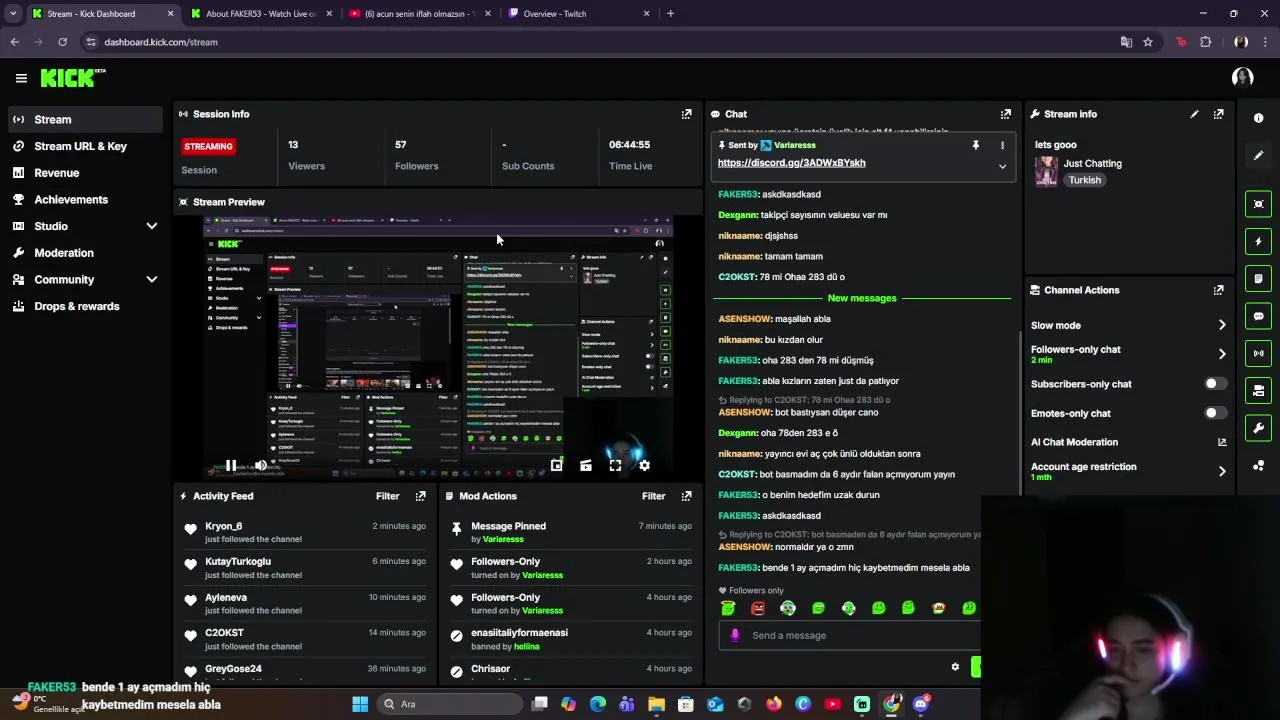Click the Turkish language tag
Screen dimensions: 1280x720
coord(1084,180)
